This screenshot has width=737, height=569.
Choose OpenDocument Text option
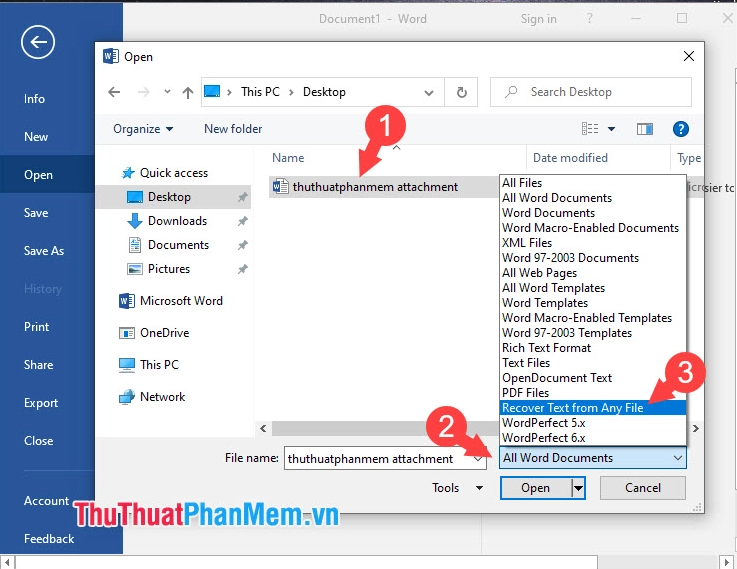(592, 378)
